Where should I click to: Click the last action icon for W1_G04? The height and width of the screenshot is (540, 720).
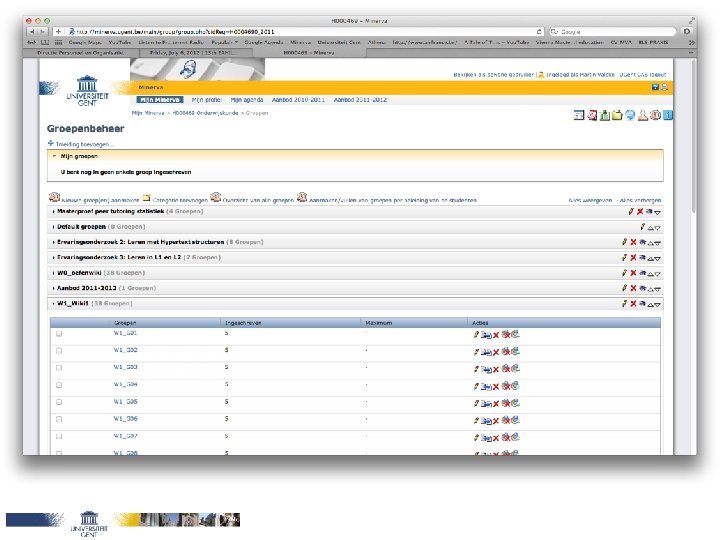[515, 386]
